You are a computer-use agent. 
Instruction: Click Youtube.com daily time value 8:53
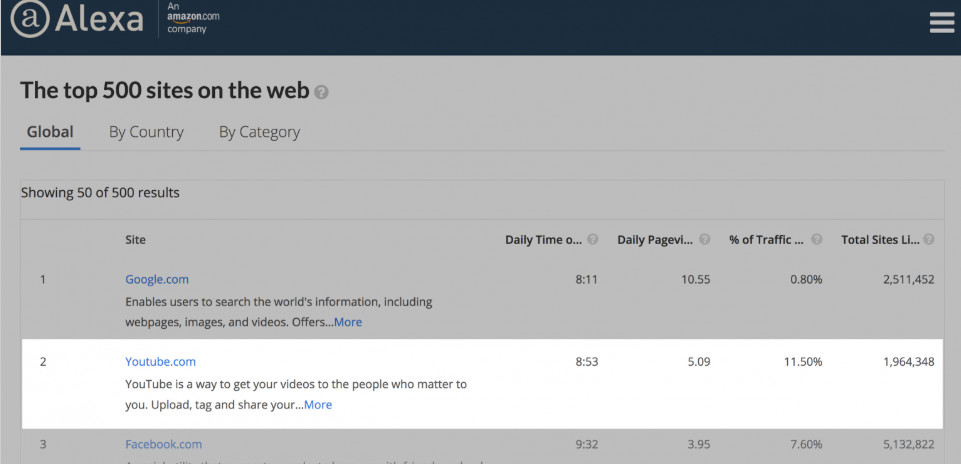[x=587, y=362]
